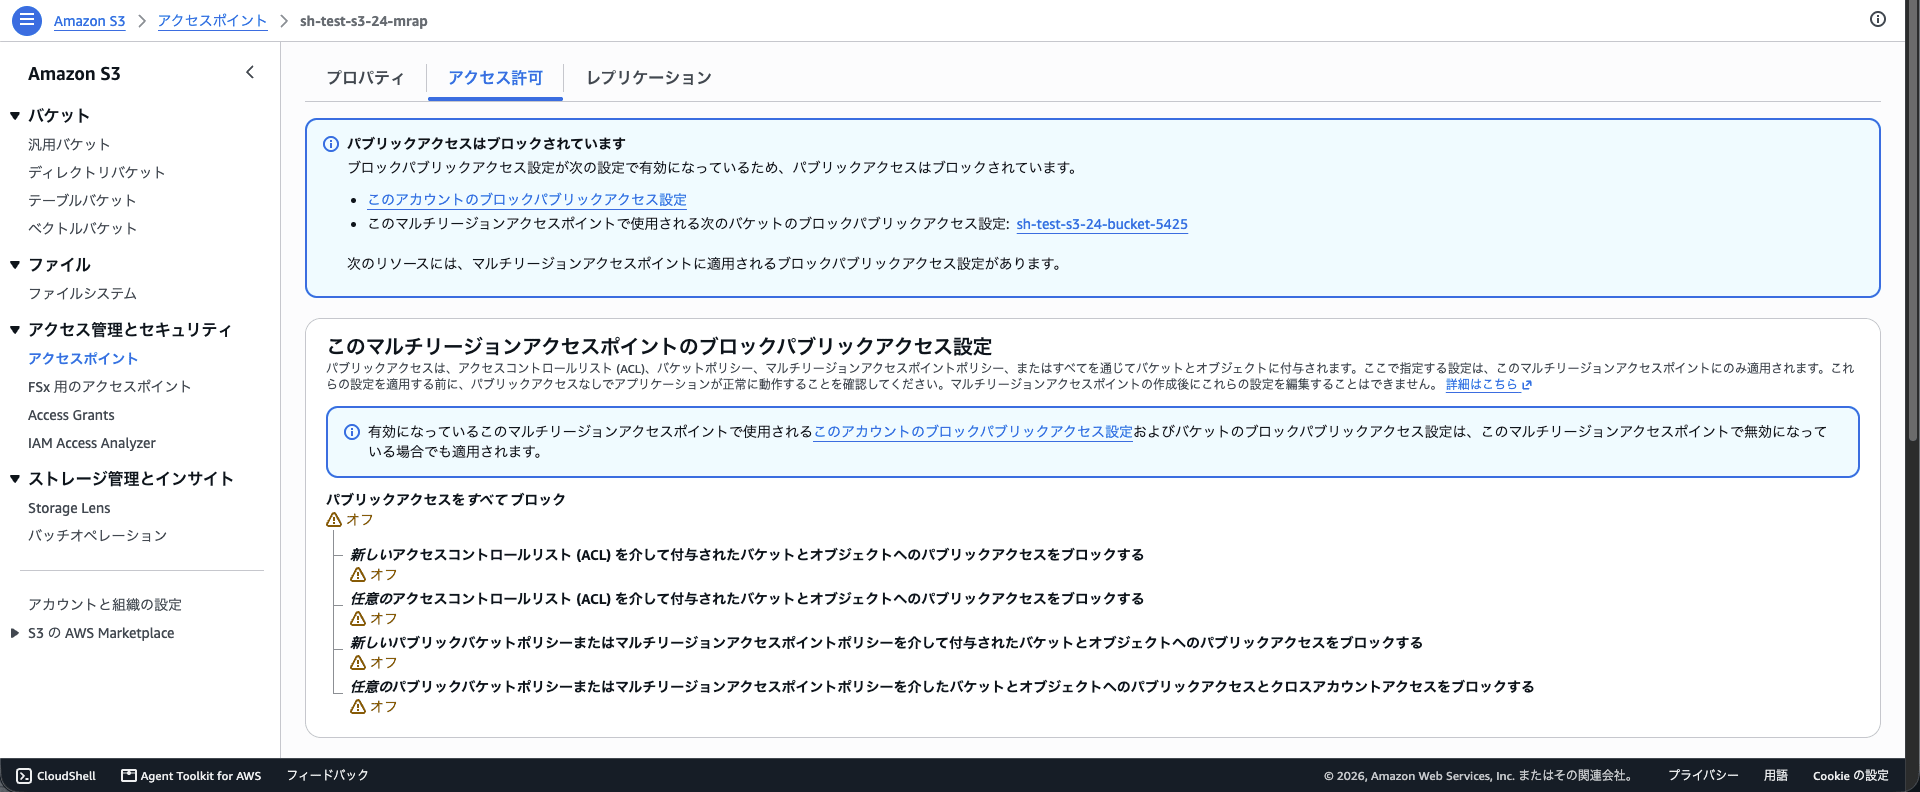Click the パブリックアクセスはブロックされています alert title
This screenshot has height=792, width=1920.
(x=486, y=144)
